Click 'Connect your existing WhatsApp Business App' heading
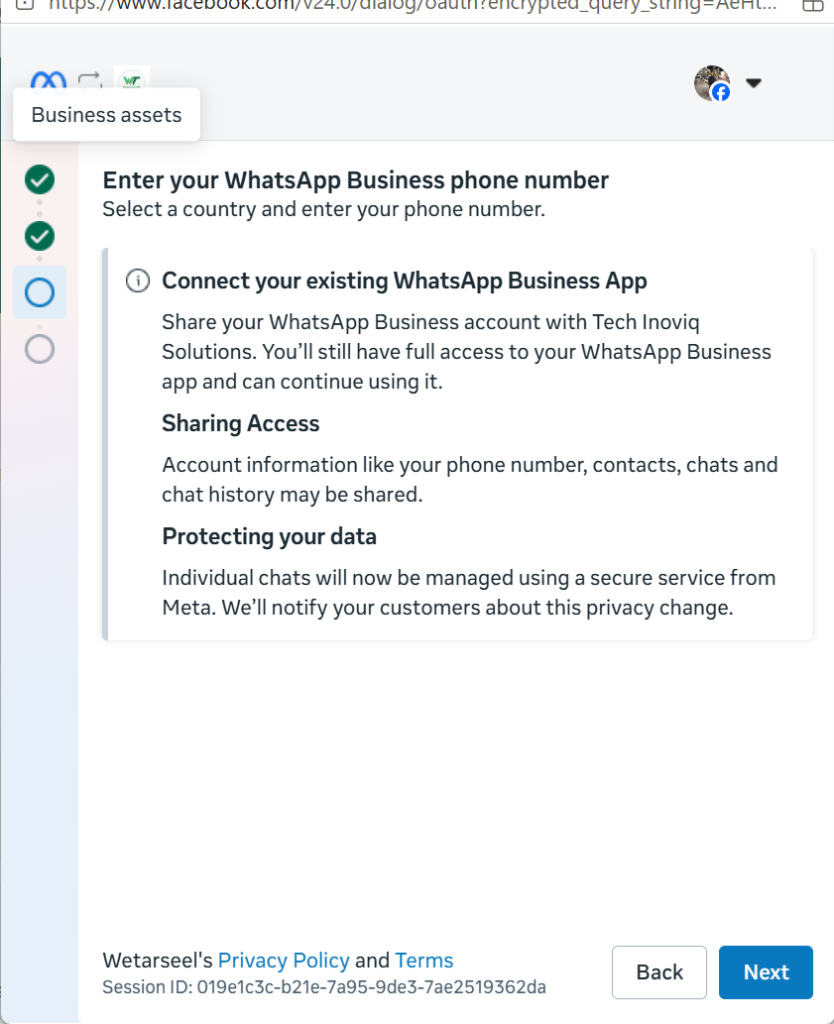 [404, 281]
